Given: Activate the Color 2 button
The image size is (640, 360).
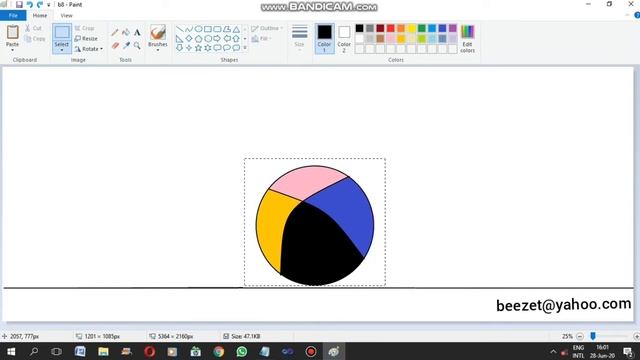Looking at the screenshot, I should click(344, 39).
